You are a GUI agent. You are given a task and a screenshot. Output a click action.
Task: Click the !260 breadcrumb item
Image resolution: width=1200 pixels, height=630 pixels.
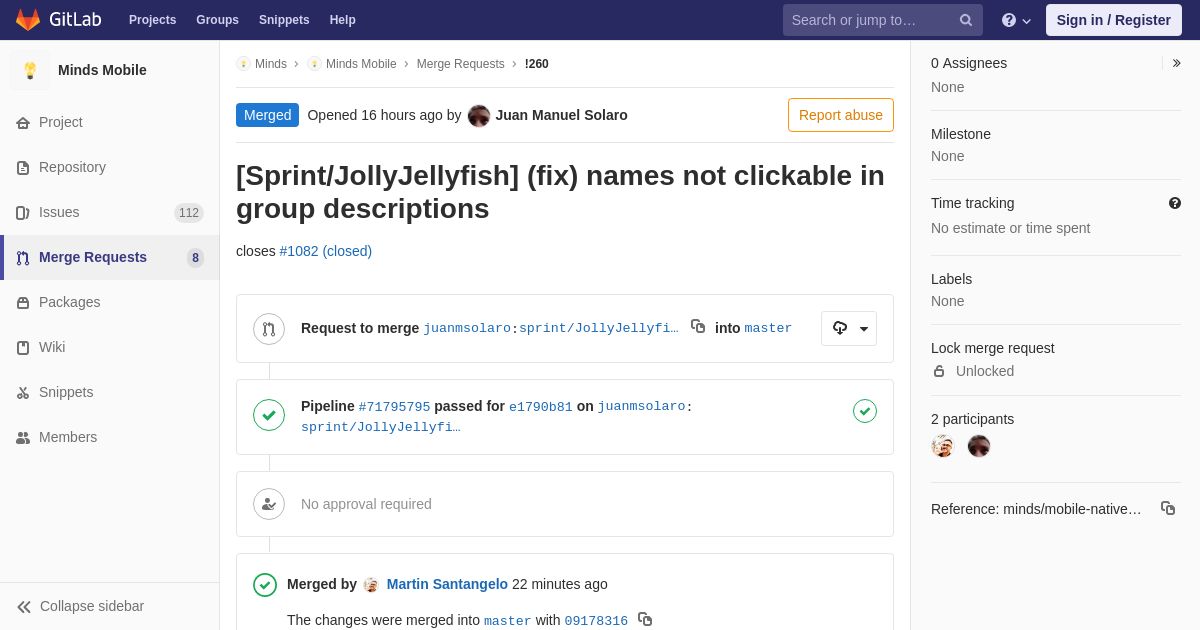click(537, 64)
